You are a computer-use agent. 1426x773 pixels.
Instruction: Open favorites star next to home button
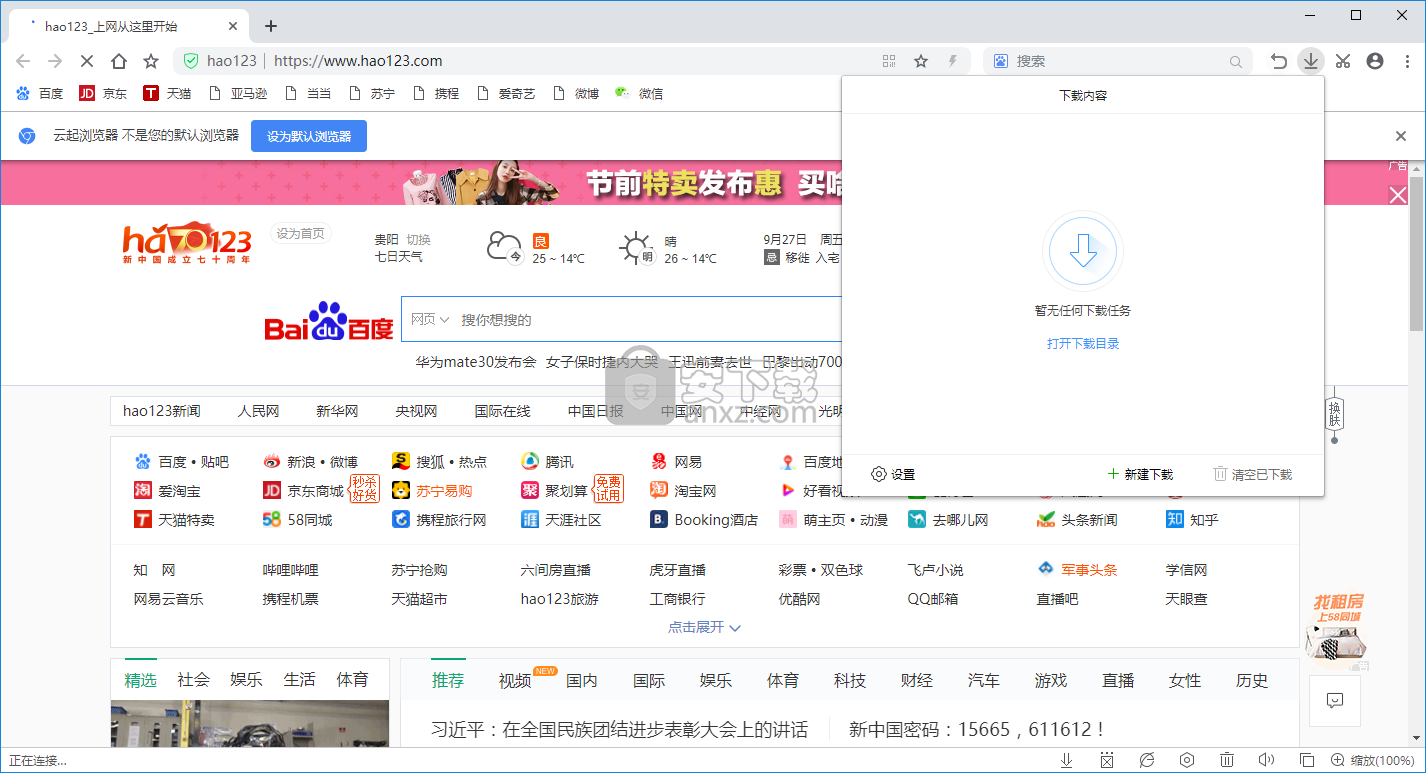pos(151,61)
